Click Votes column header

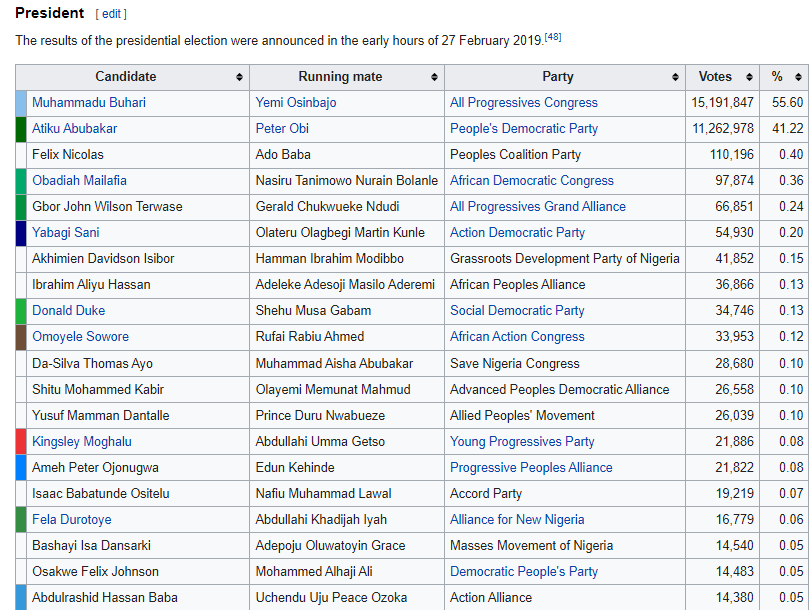point(722,77)
